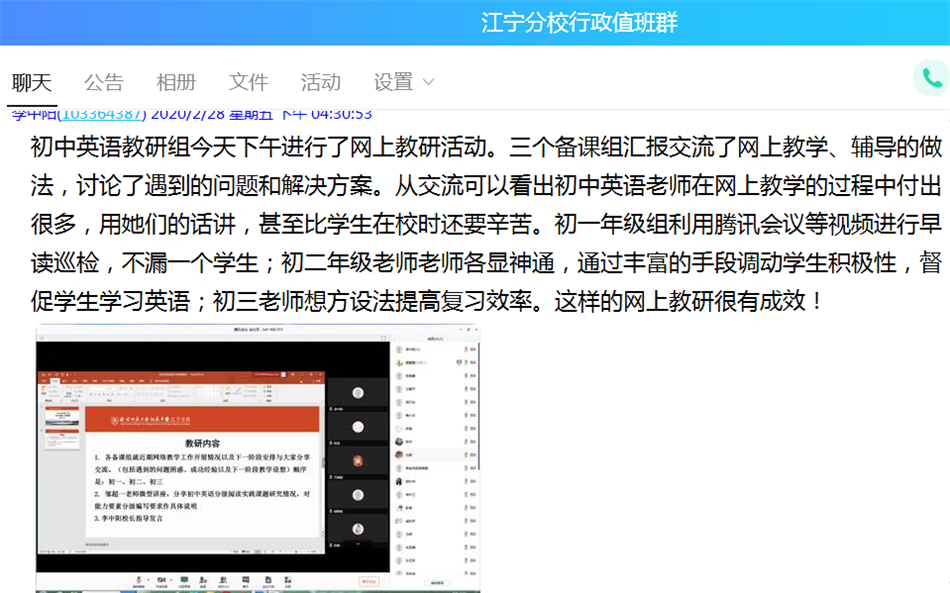Click the microphone mute icon in meeting toolbar
Viewport: 950px width, 593px height.
[x=137, y=580]
